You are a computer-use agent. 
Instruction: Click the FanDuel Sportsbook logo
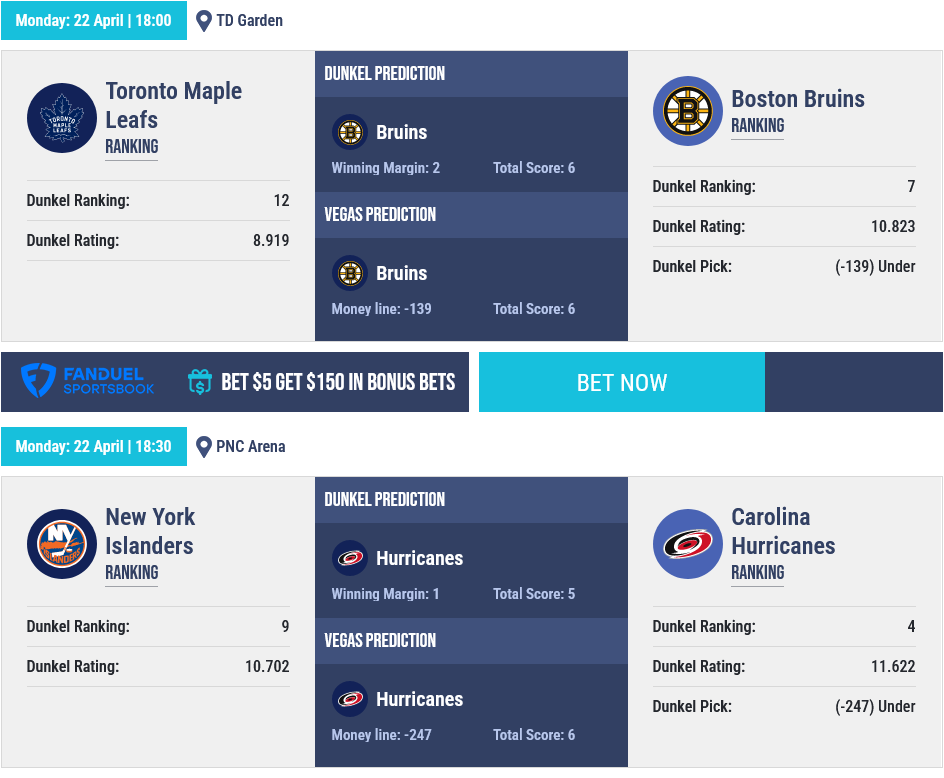pyautogui.click(x=88, y=381)
